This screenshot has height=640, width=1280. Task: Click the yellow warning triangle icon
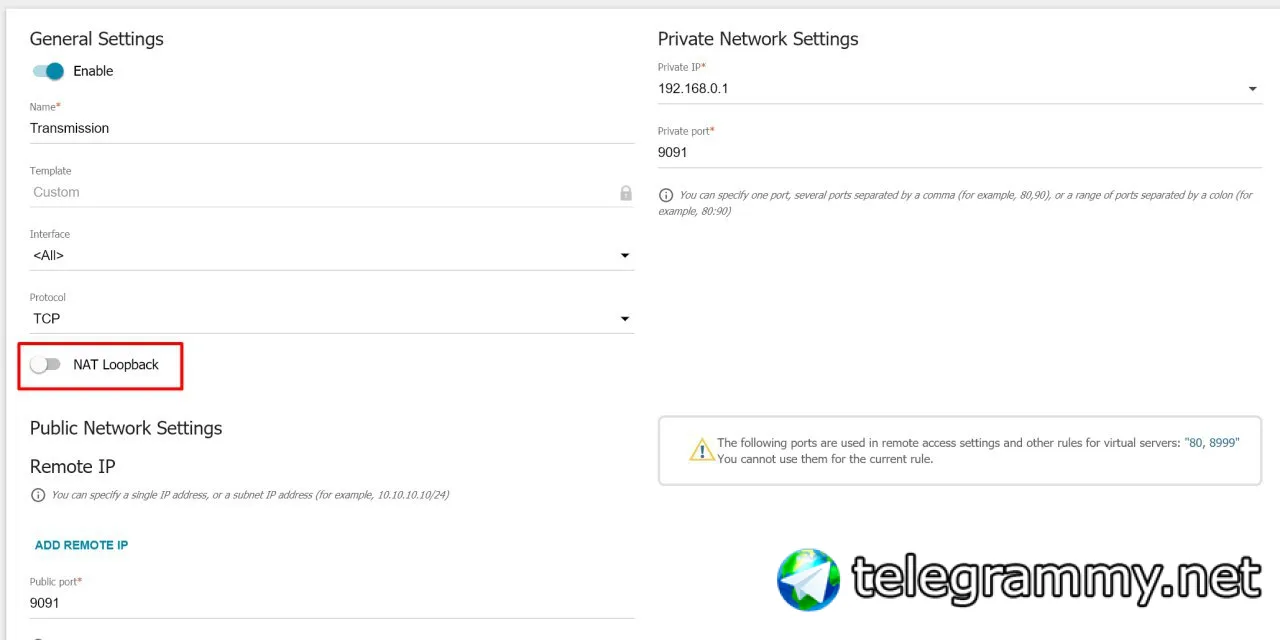[x=702, y=450]
